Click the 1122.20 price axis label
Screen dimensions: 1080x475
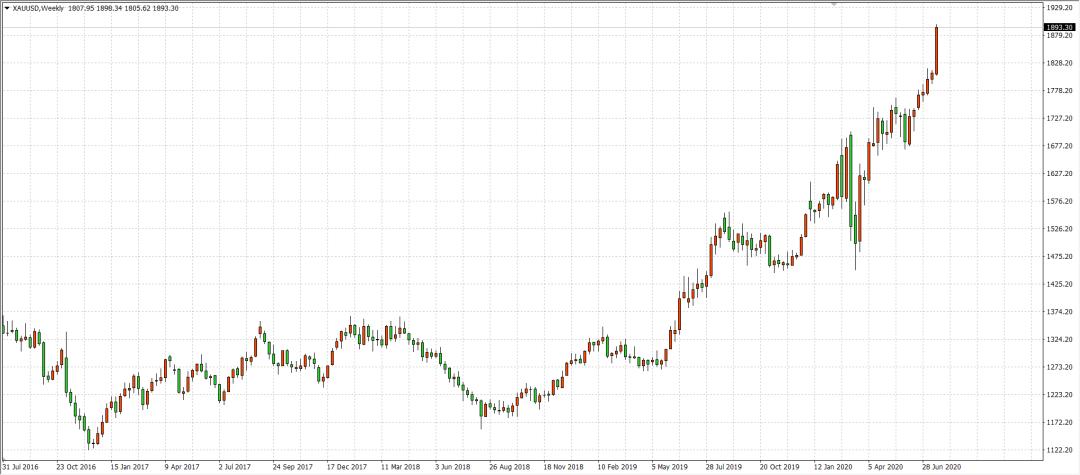(1058, 450)
